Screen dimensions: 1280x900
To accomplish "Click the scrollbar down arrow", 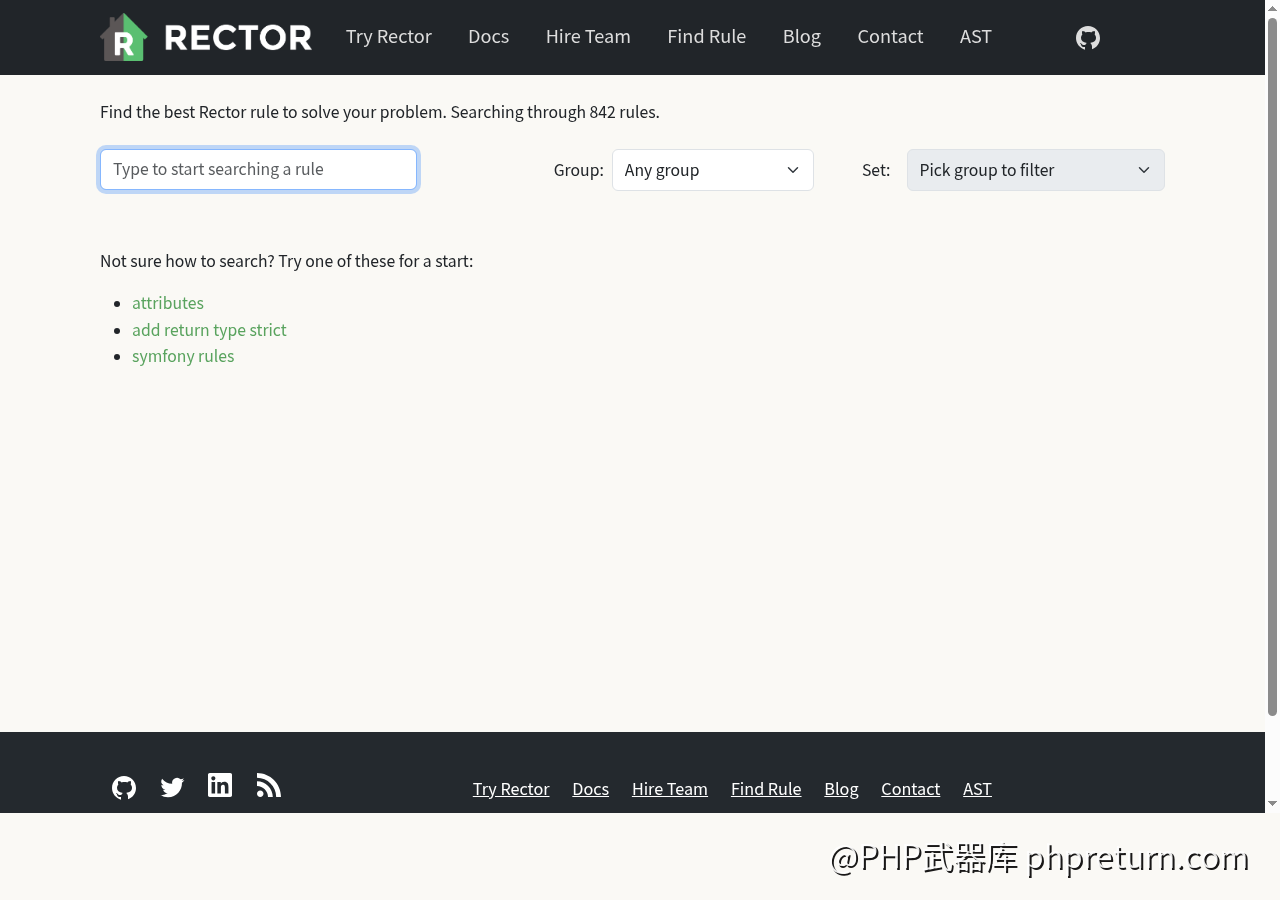I will click(x=1272, y=804).
